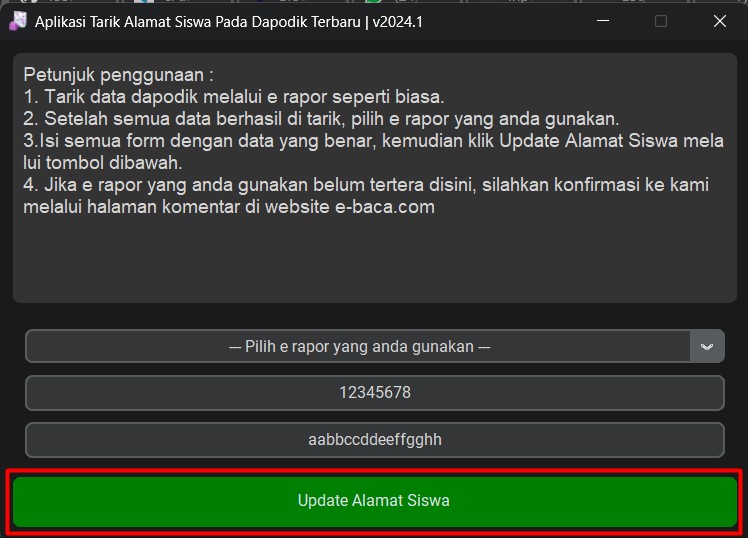Click instruction line '2. Setelah semua data'
Screen dimensions: 748x538
click(x=321, y=119)
